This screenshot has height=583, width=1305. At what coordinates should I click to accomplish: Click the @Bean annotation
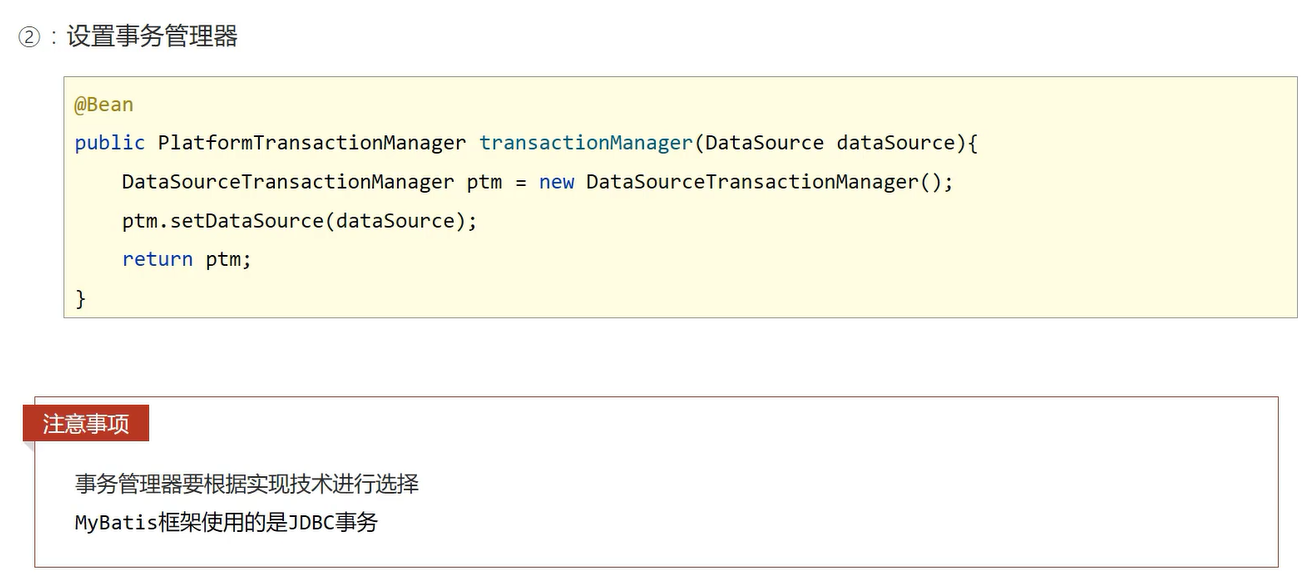tap(103, 104)
